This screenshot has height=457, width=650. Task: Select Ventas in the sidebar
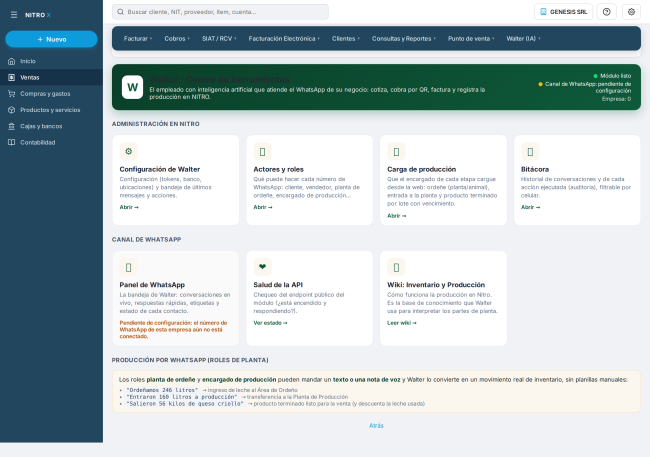tap(51, 78)
